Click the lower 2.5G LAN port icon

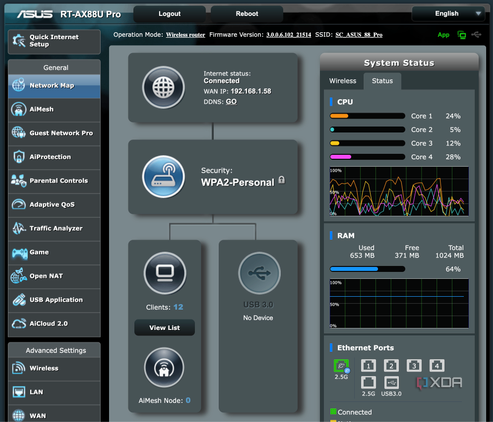click(x=368, y=382)
